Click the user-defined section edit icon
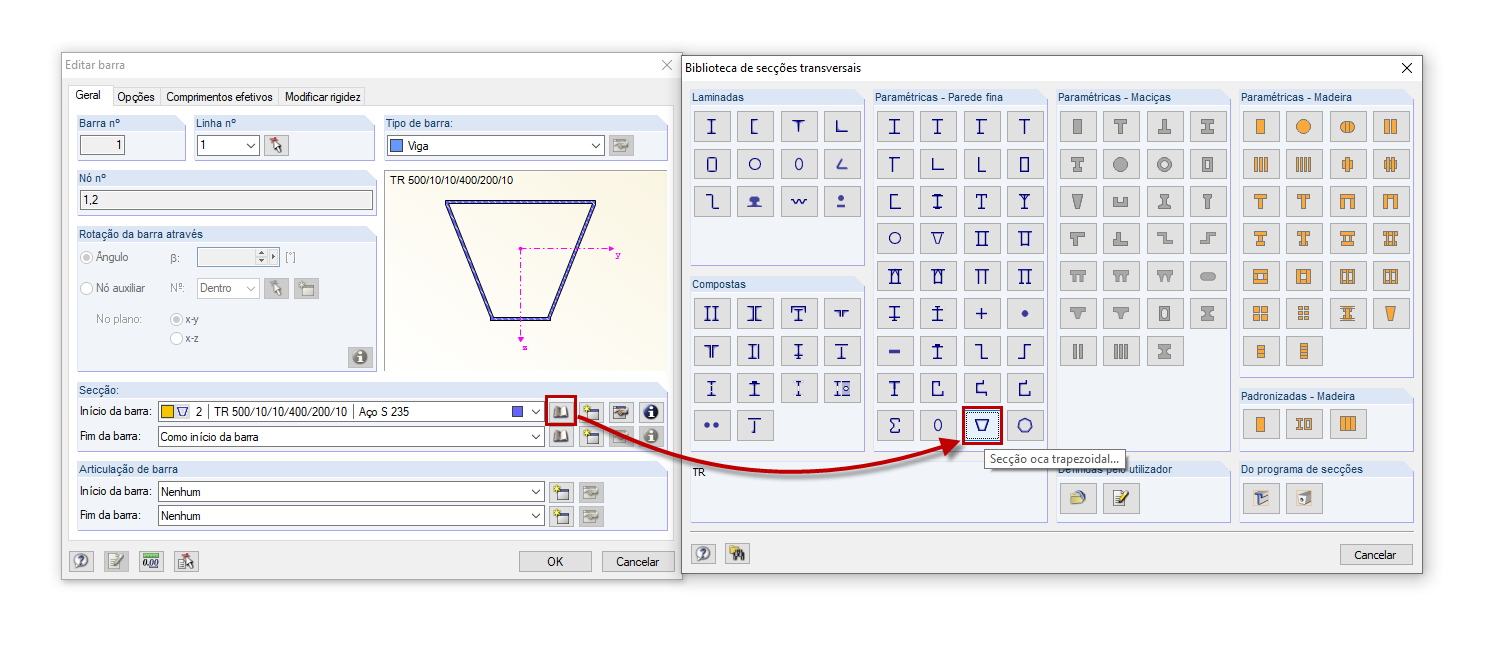 point(1121,497)
